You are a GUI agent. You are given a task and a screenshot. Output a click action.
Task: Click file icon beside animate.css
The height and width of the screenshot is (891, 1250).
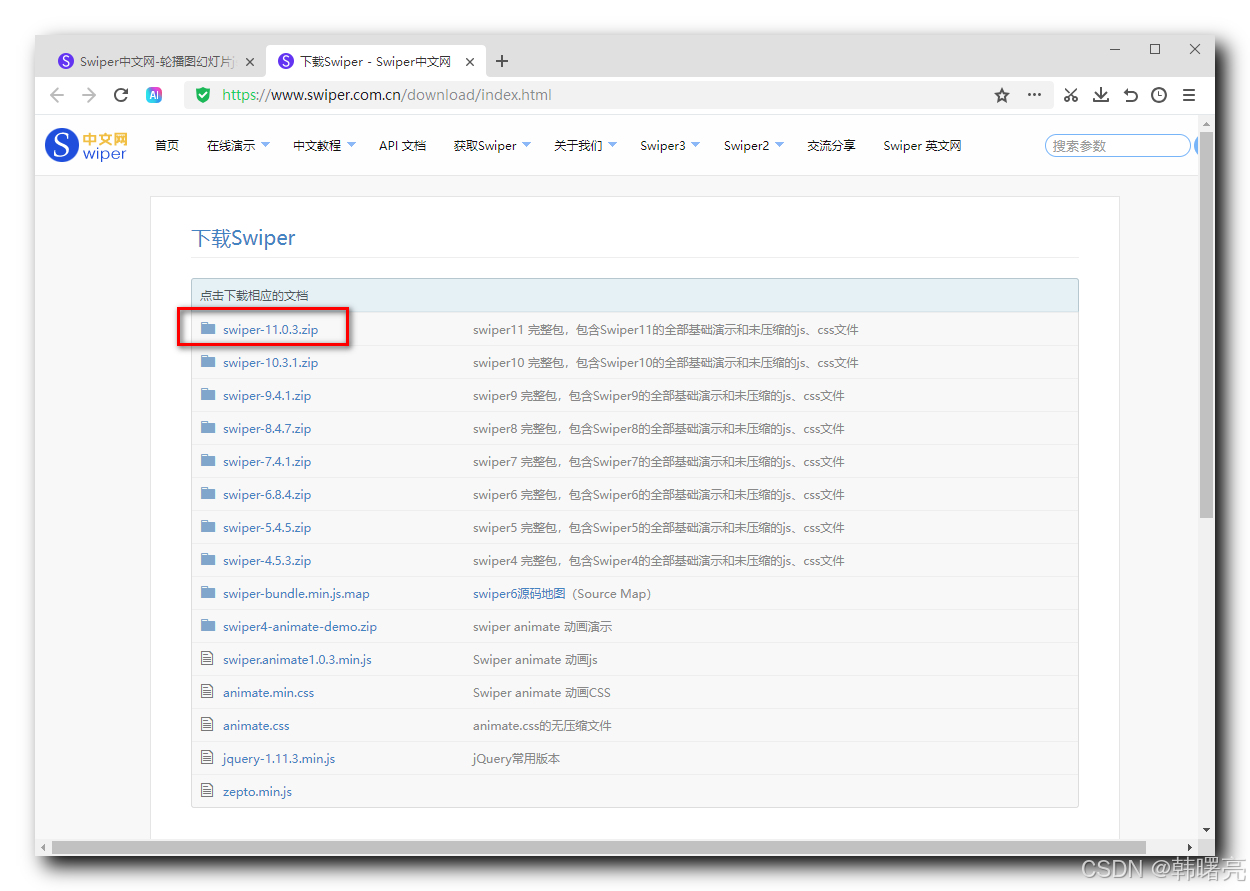208,725
